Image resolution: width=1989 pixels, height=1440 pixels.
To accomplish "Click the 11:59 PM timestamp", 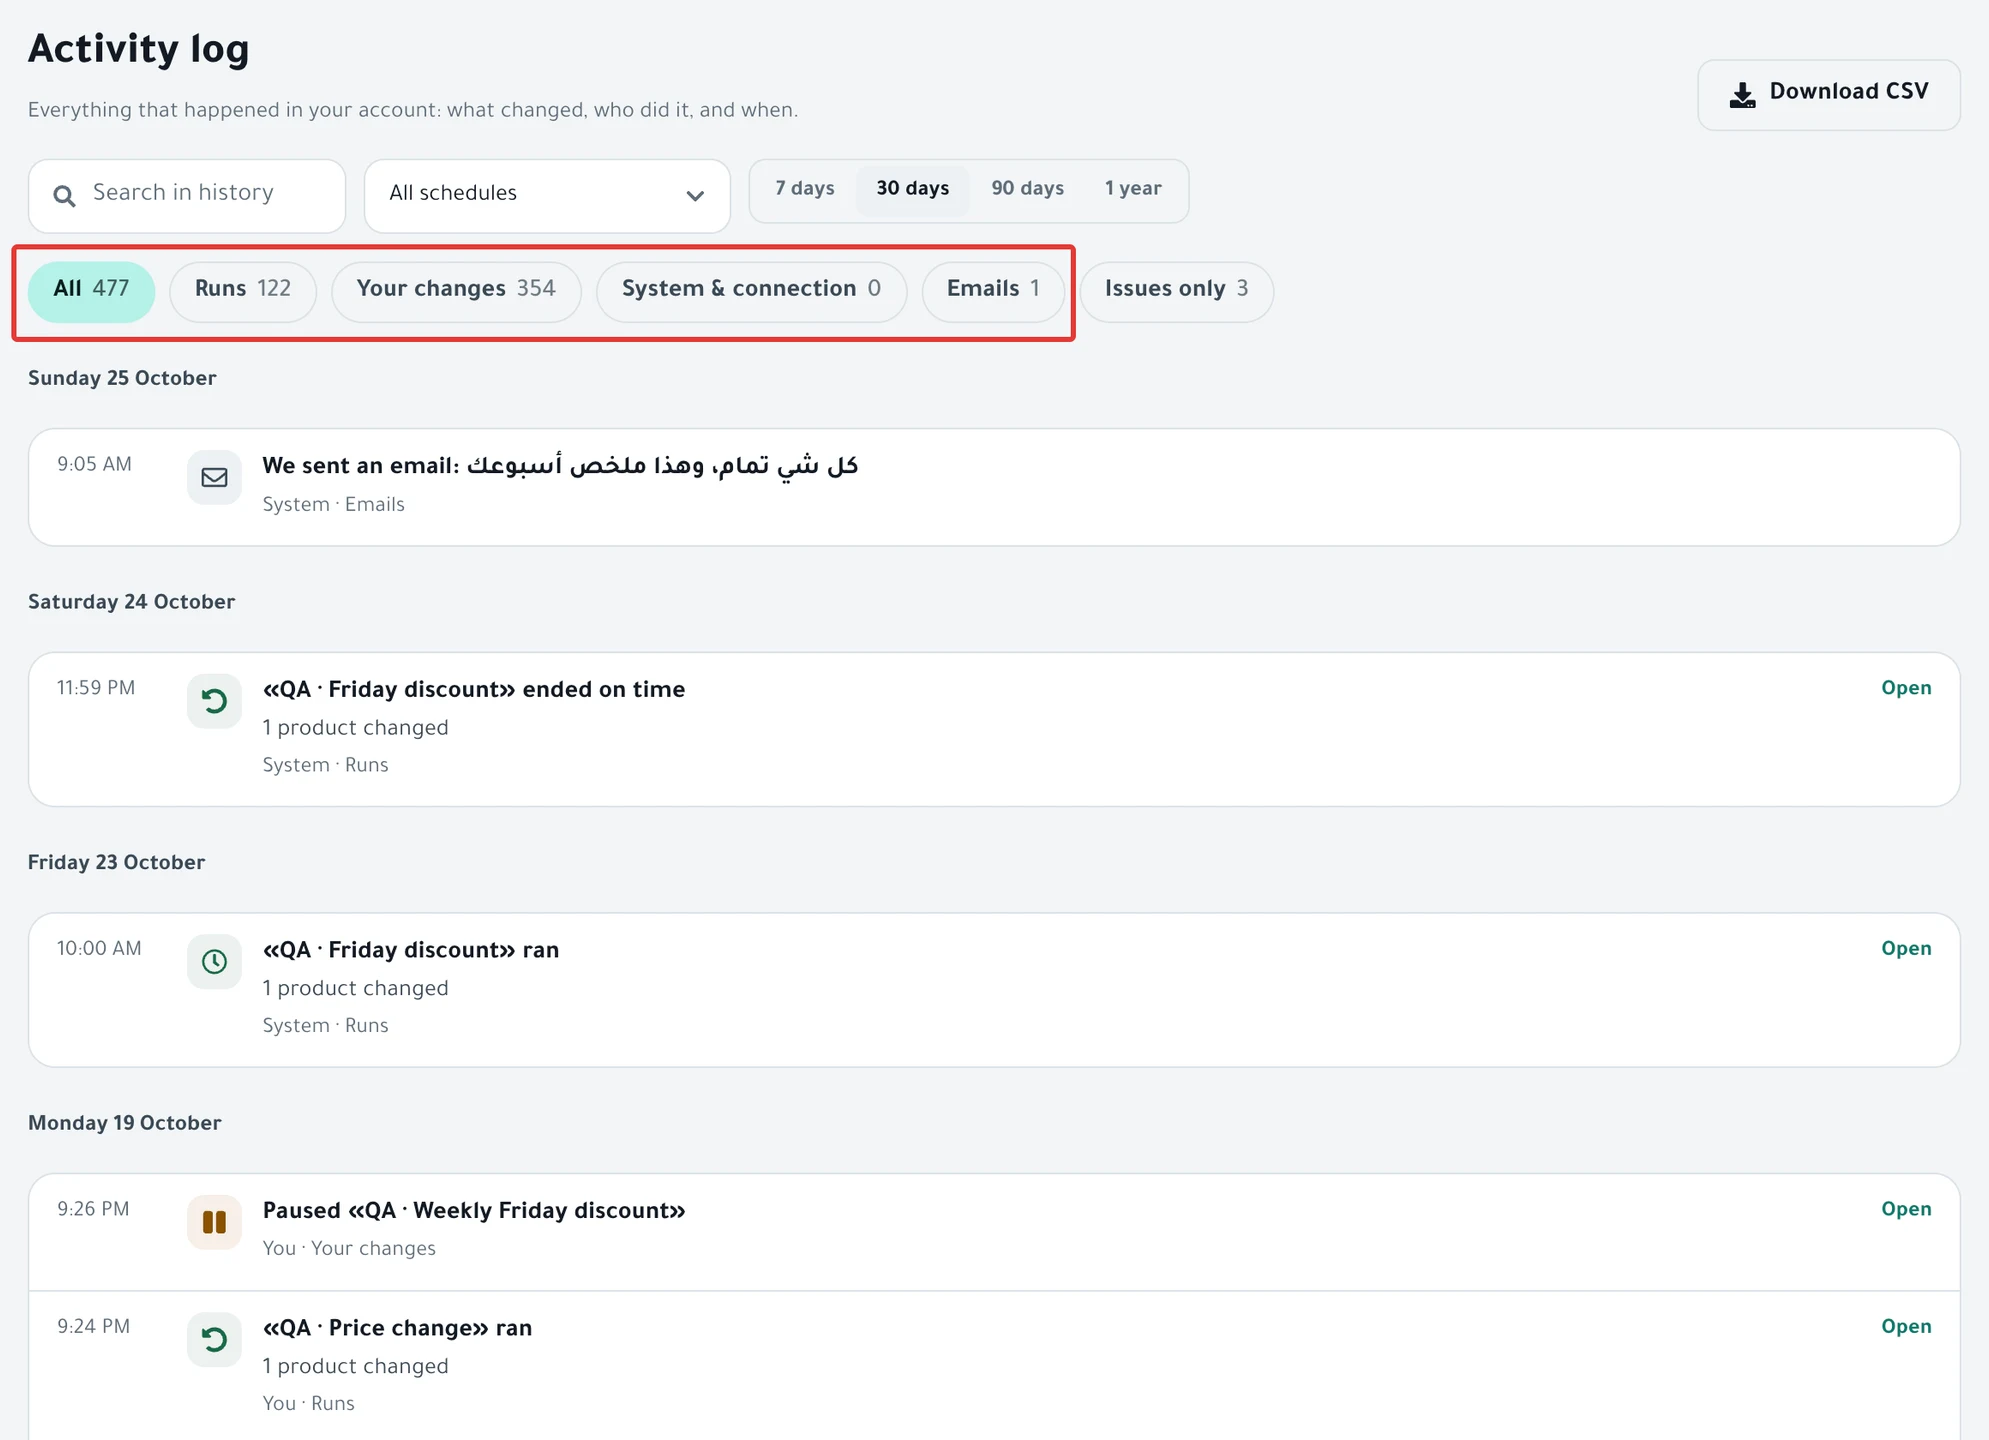I will pyautogui.click(x=96, y=689).
